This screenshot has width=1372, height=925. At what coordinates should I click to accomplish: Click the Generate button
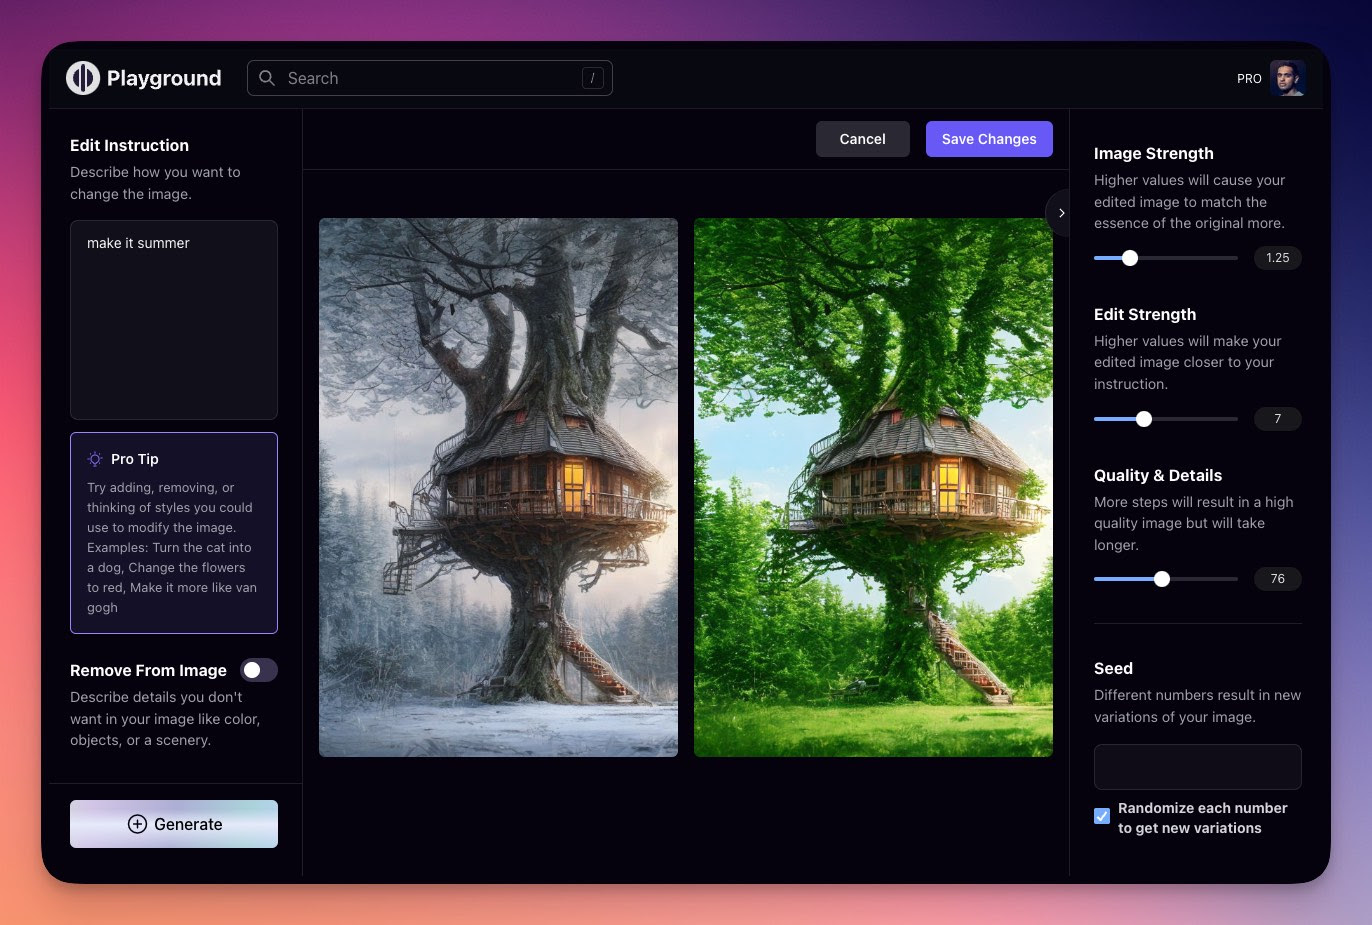pos(174,824)
